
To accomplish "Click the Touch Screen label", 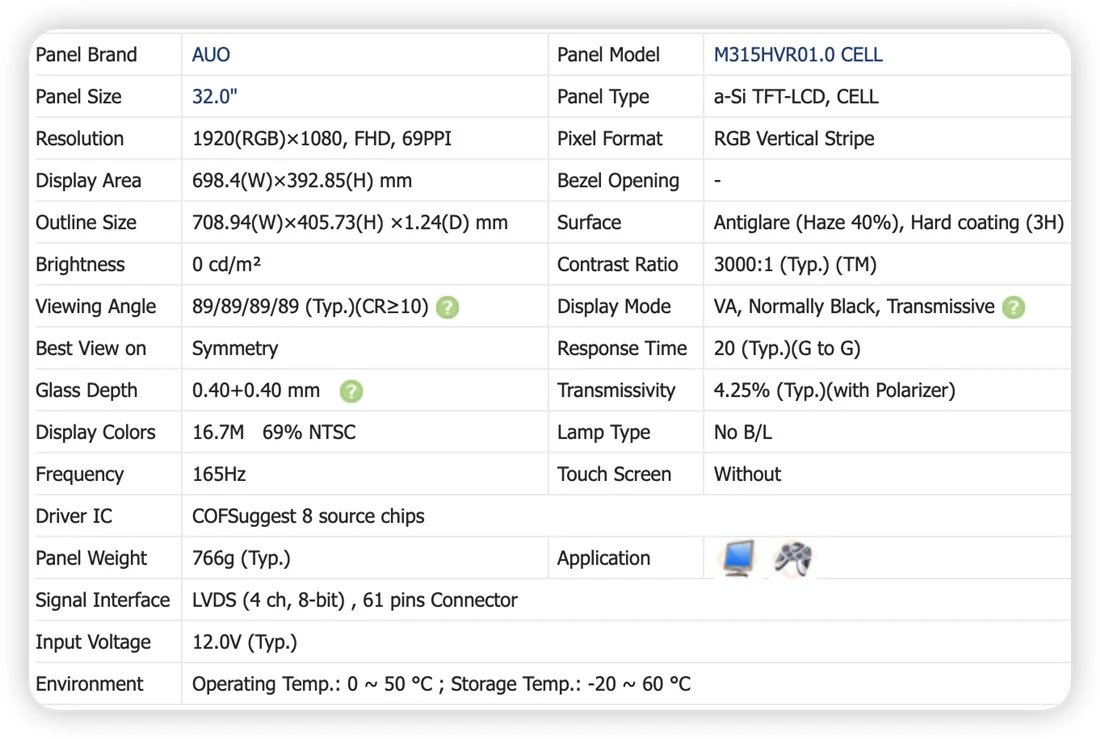I will pyautogui.click(x=614, y=474).
